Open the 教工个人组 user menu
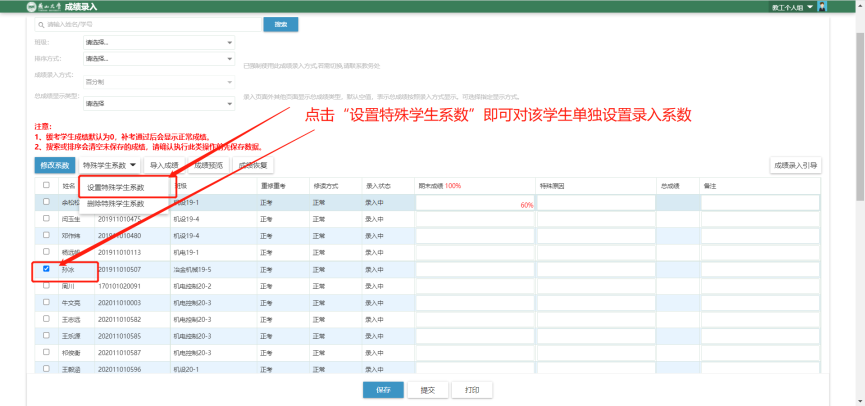Viewport: 865px width, 406px height. [x=791, y=7]
